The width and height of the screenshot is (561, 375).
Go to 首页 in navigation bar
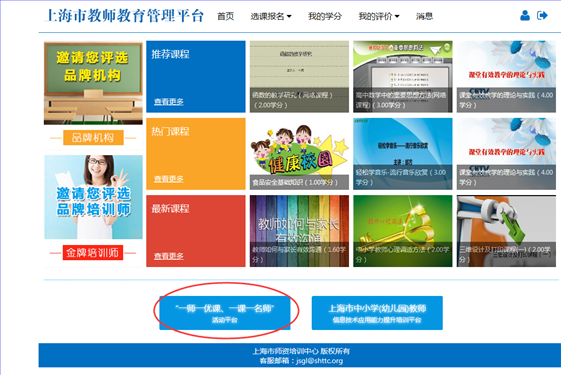click(x=225, y=16)
